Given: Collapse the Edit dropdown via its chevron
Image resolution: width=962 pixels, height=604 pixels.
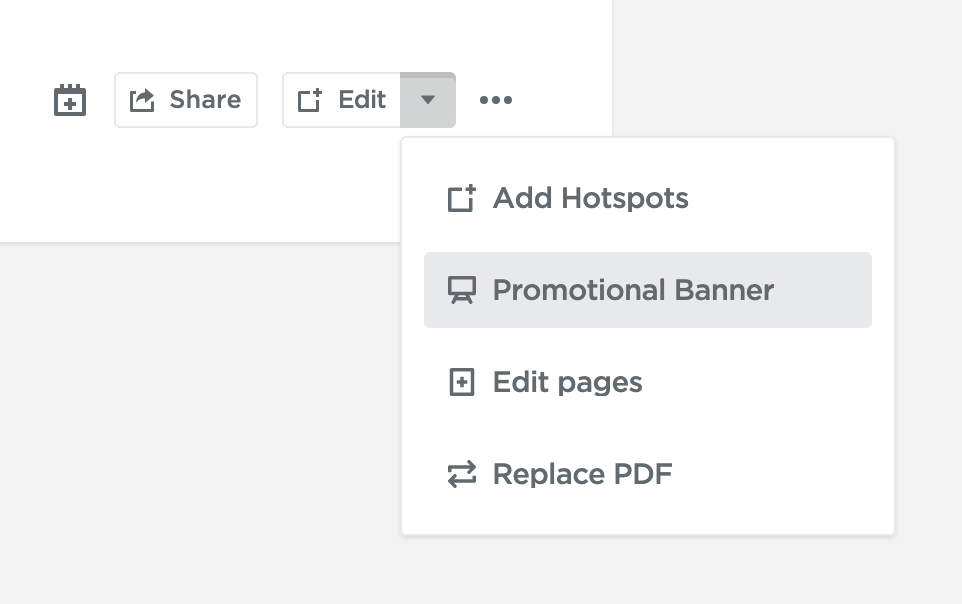Looking at the screenshot, I should (x=428, y=99).
